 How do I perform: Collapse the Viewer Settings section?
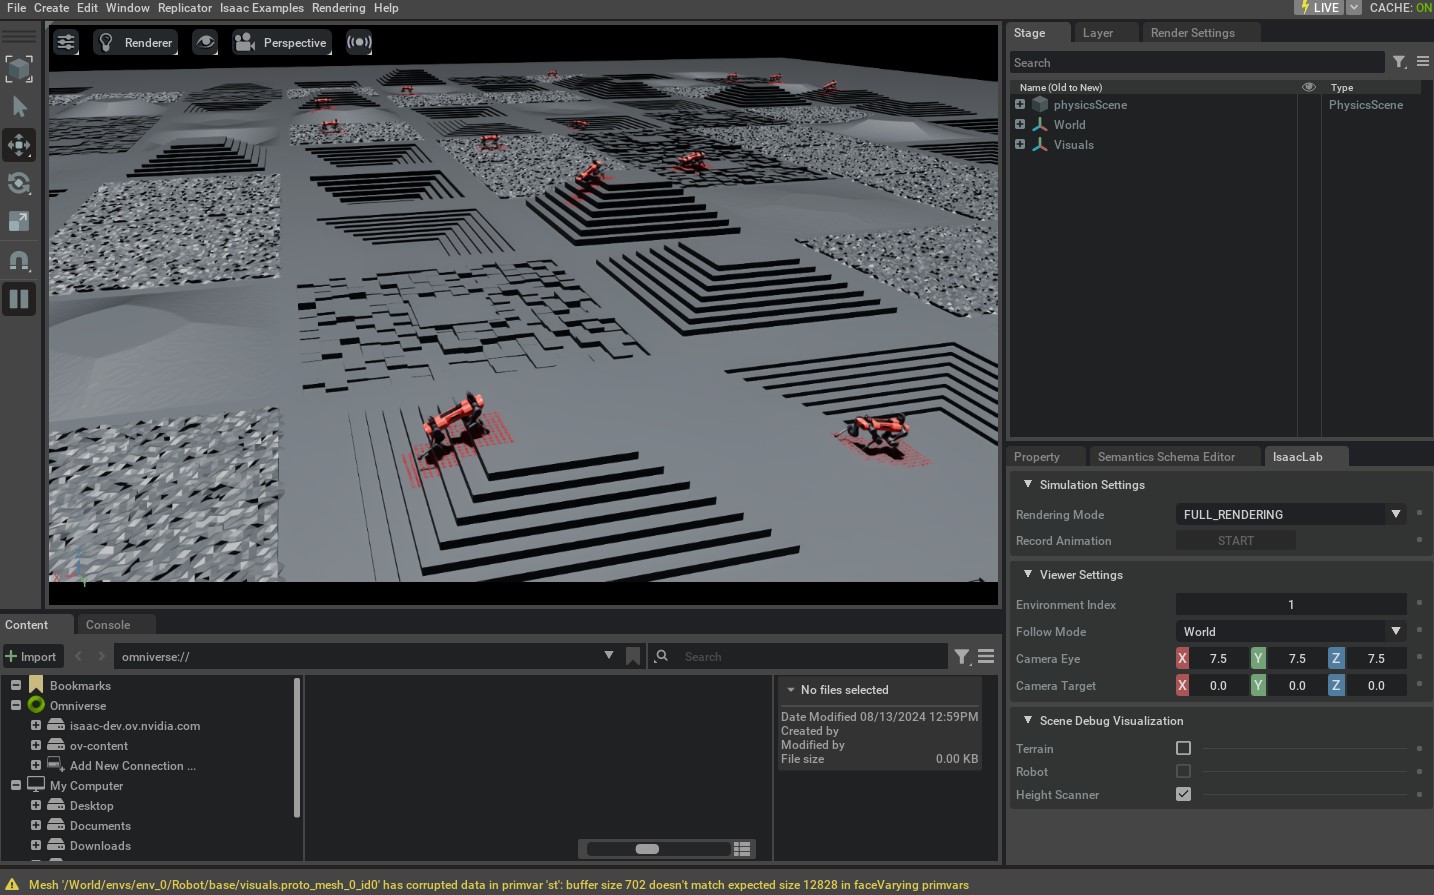[x=1028, y=574]
